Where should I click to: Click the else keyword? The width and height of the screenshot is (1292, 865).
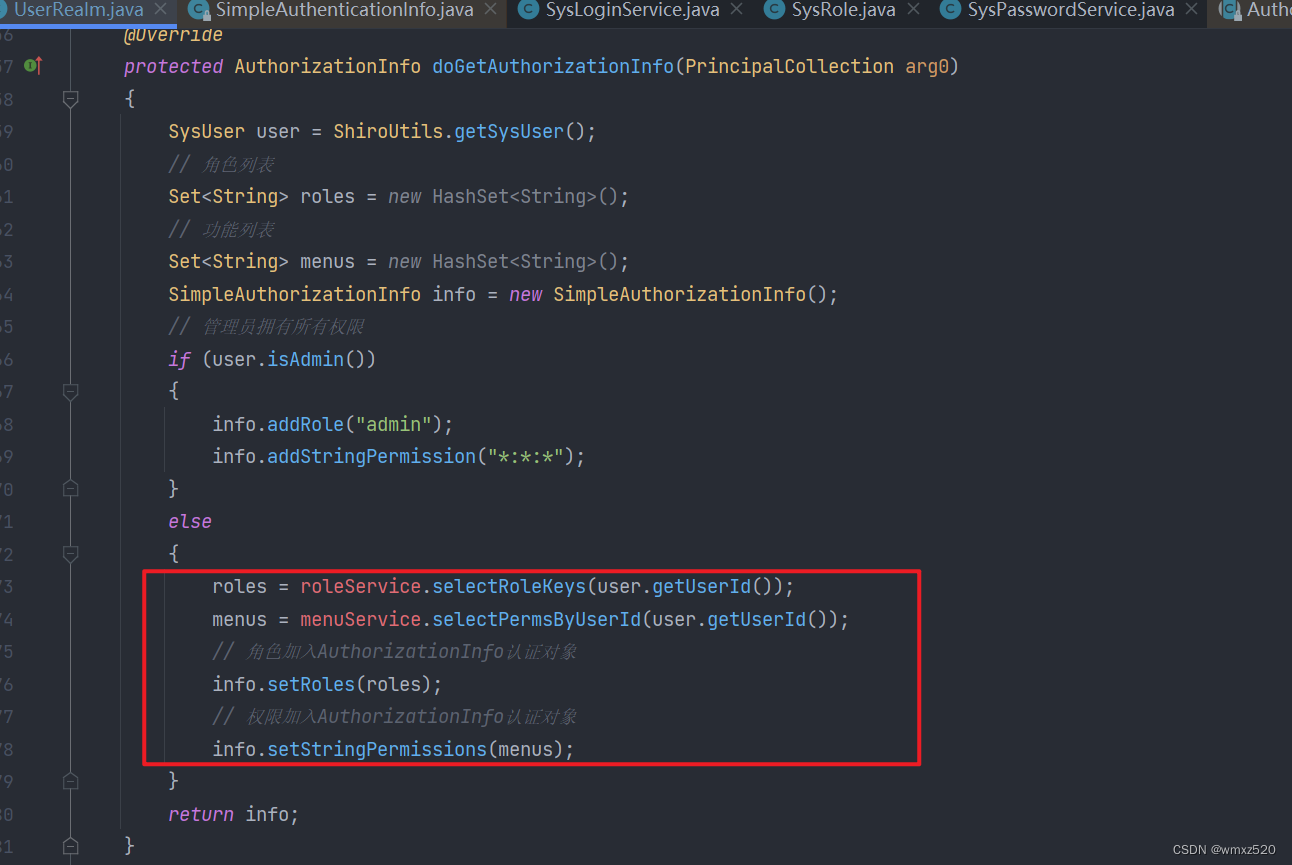click(x=190, y=521)
